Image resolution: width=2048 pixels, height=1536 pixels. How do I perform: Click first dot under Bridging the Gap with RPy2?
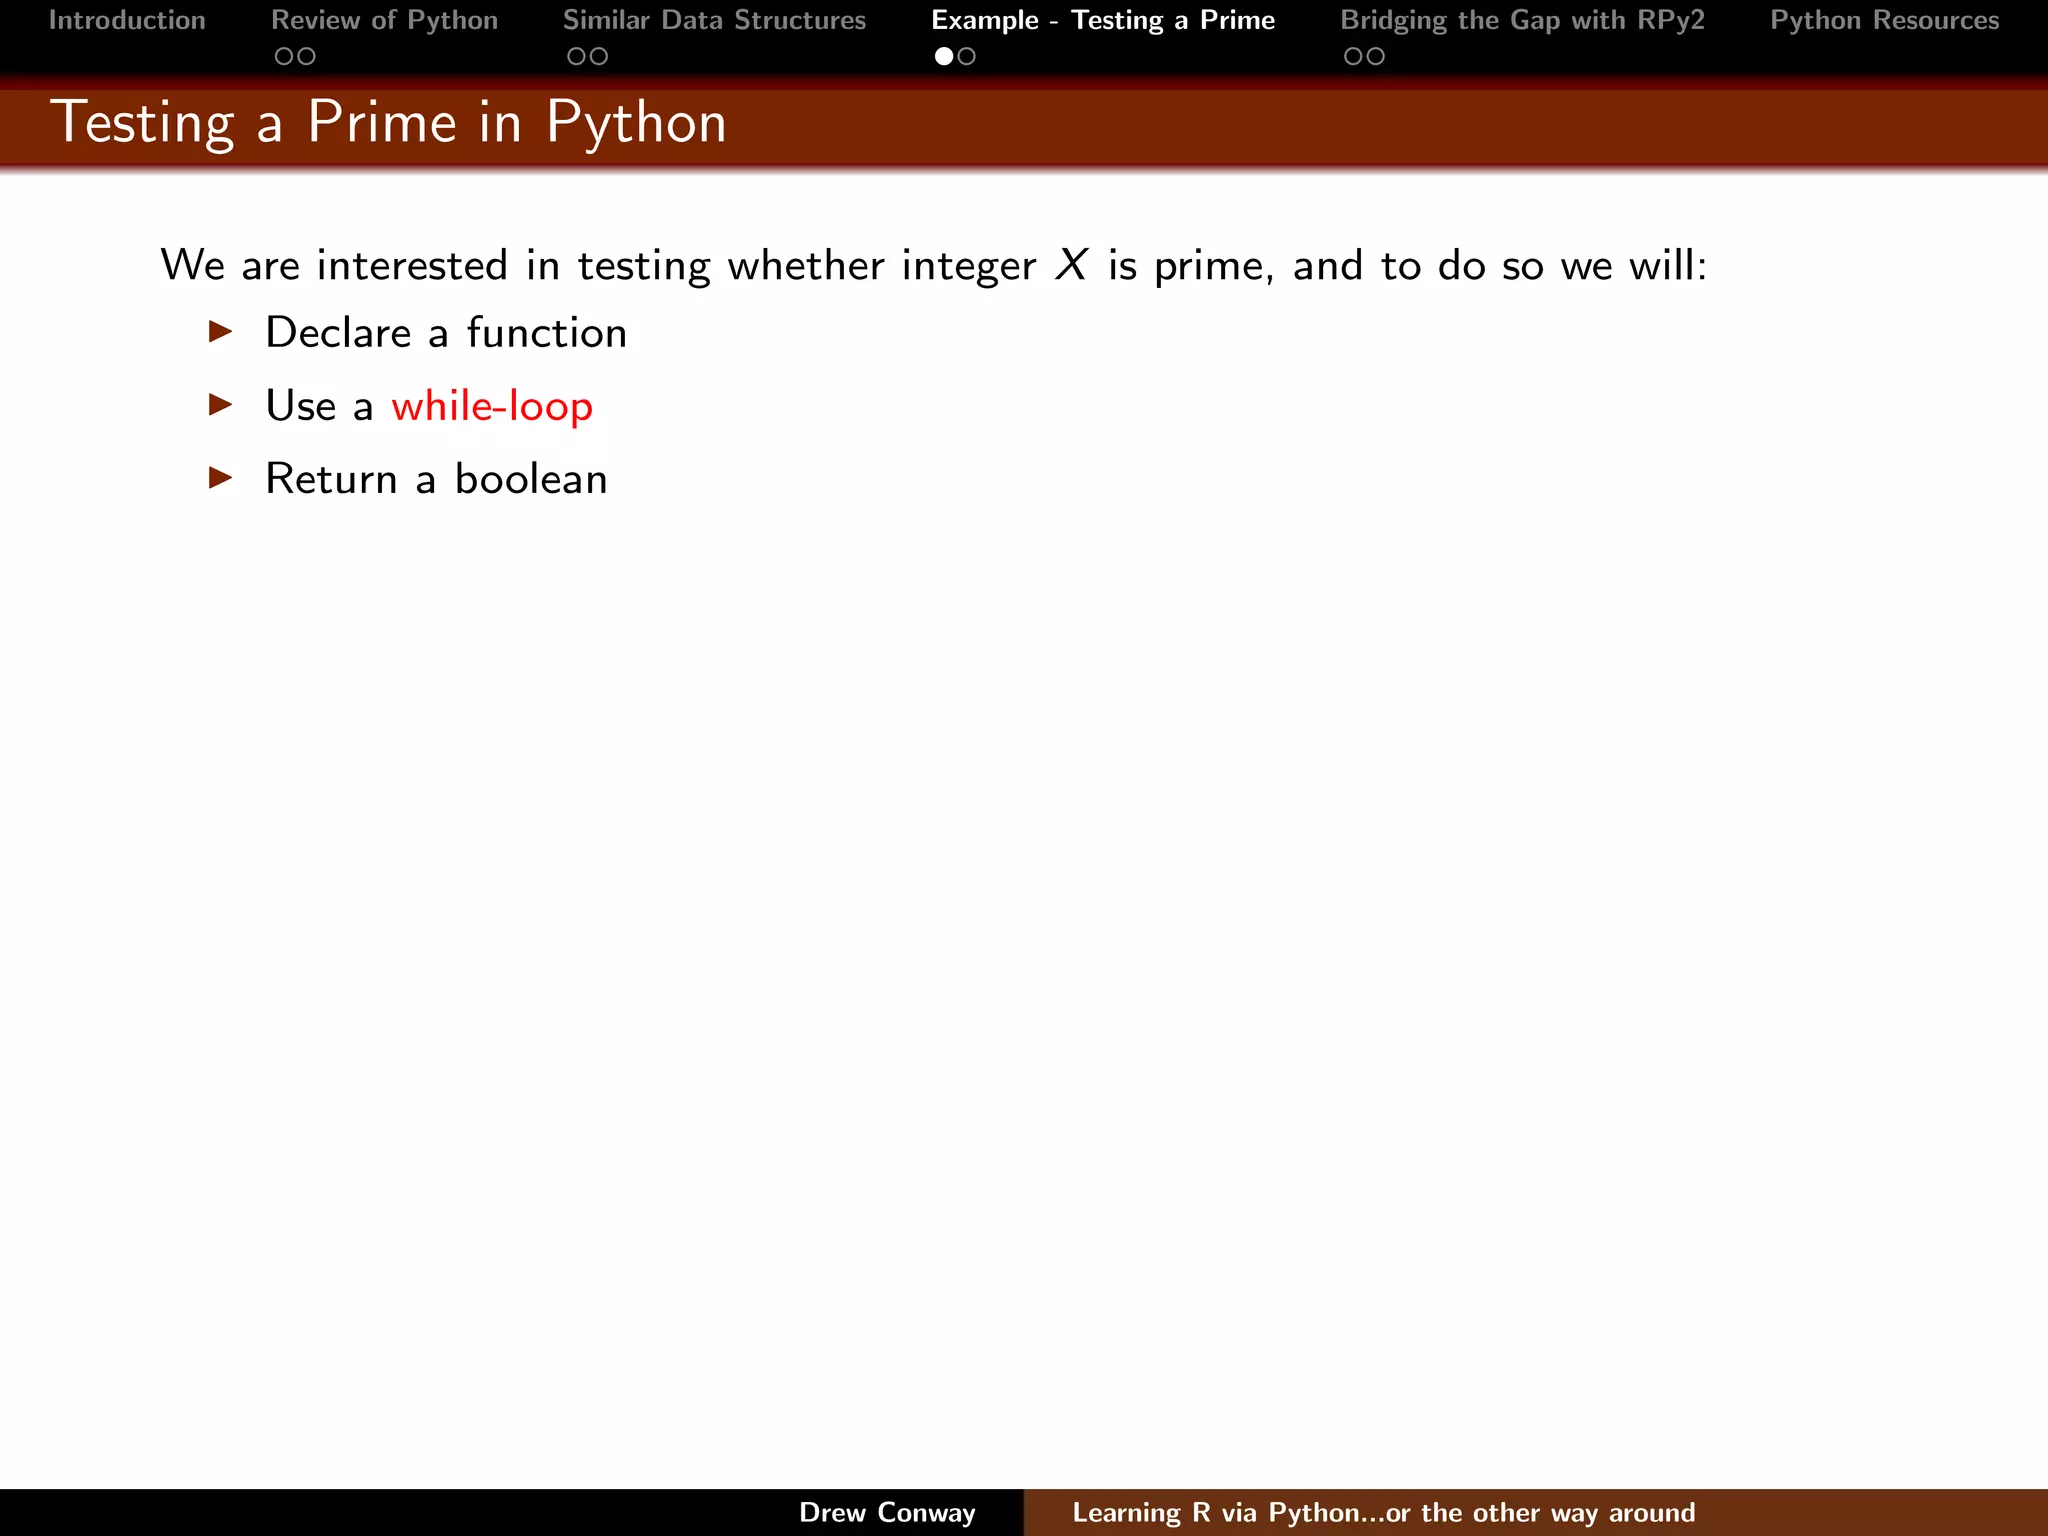pos(1353,57)
